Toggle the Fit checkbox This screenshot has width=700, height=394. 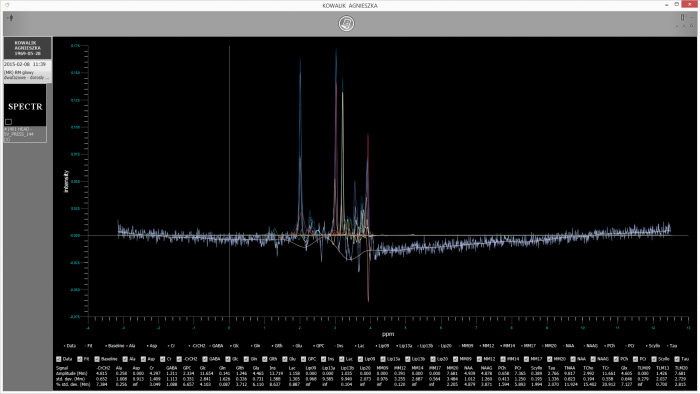(79, 359)
